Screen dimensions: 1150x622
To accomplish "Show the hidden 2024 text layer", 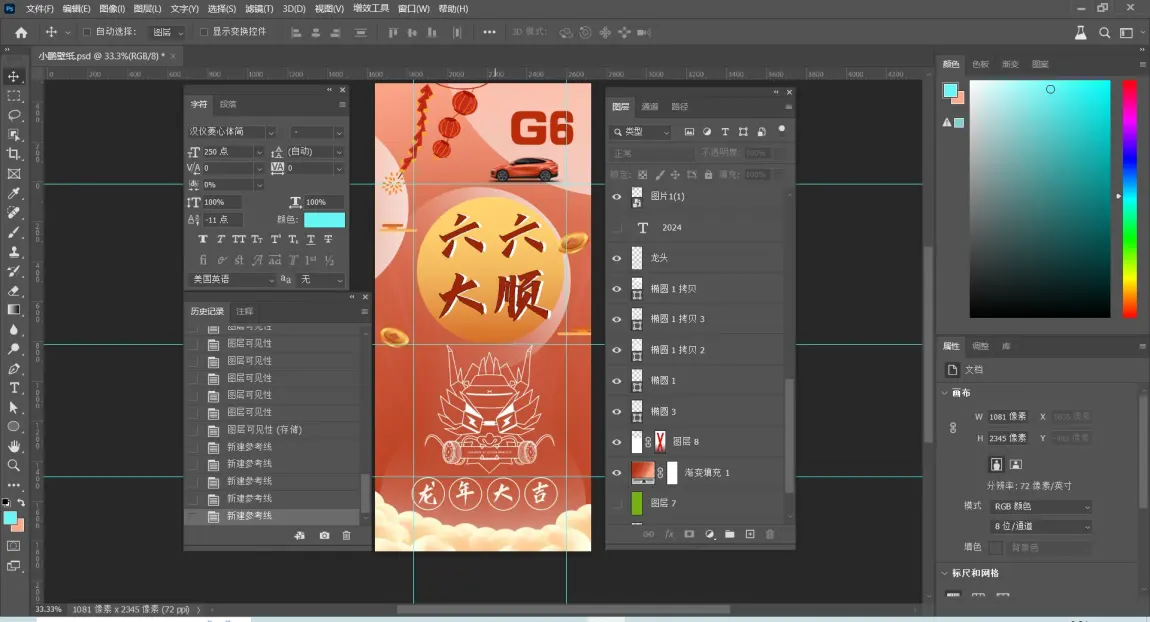I will pos(616,228).
